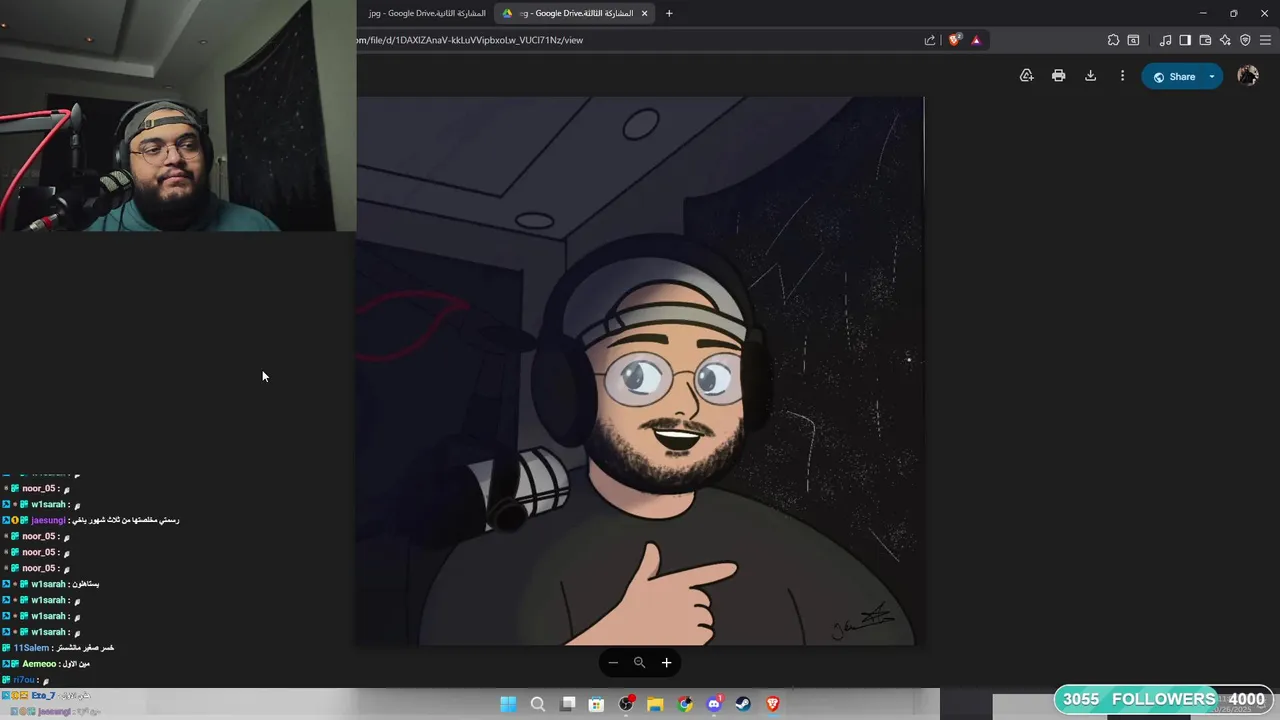
Task: Click the share page icon in address bar
Action: pos(930,40)
